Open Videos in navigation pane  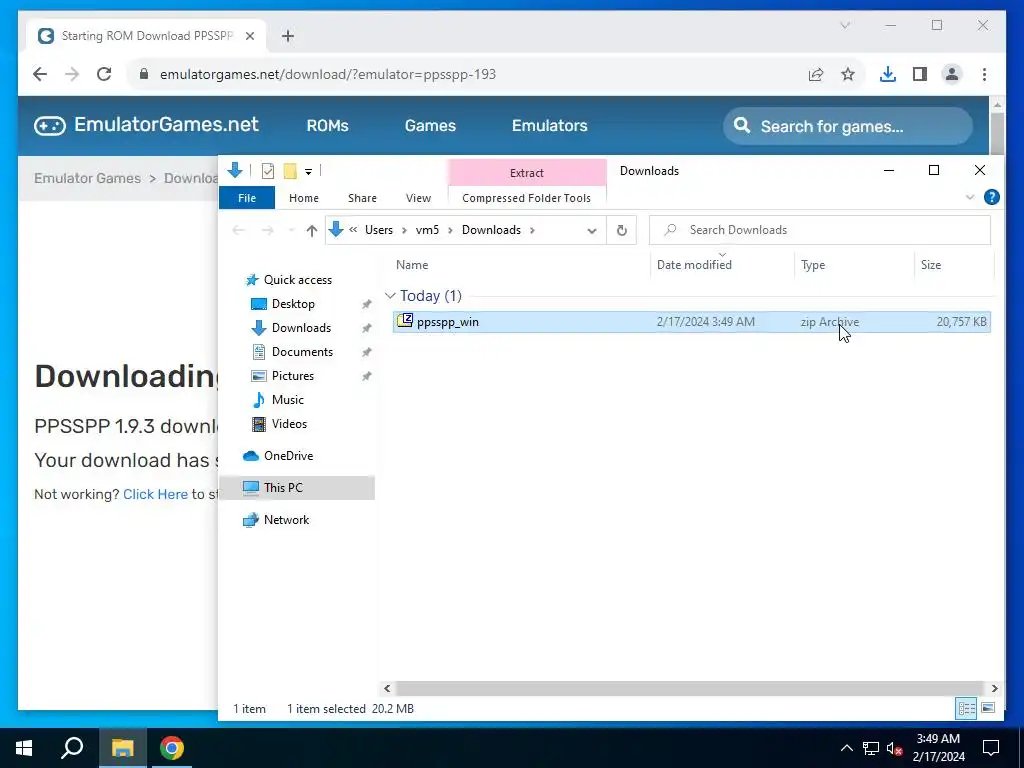[x=289, y=424]
